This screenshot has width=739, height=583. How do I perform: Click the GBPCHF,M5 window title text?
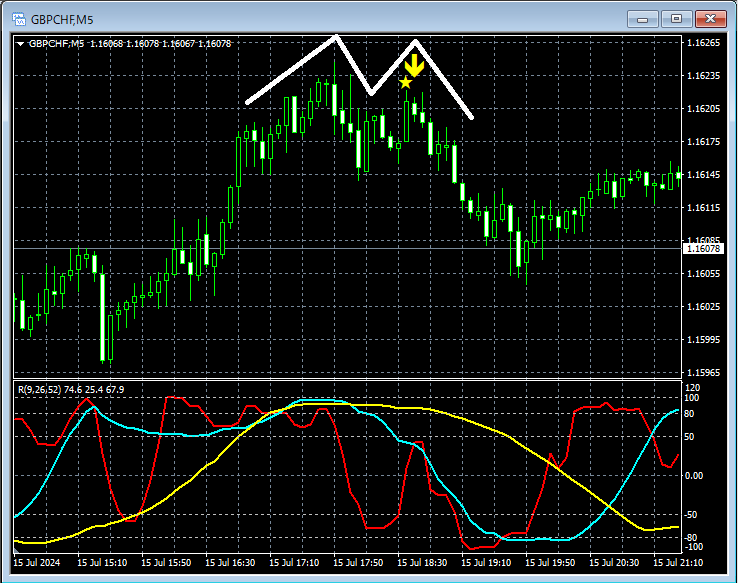pos(62,20)
